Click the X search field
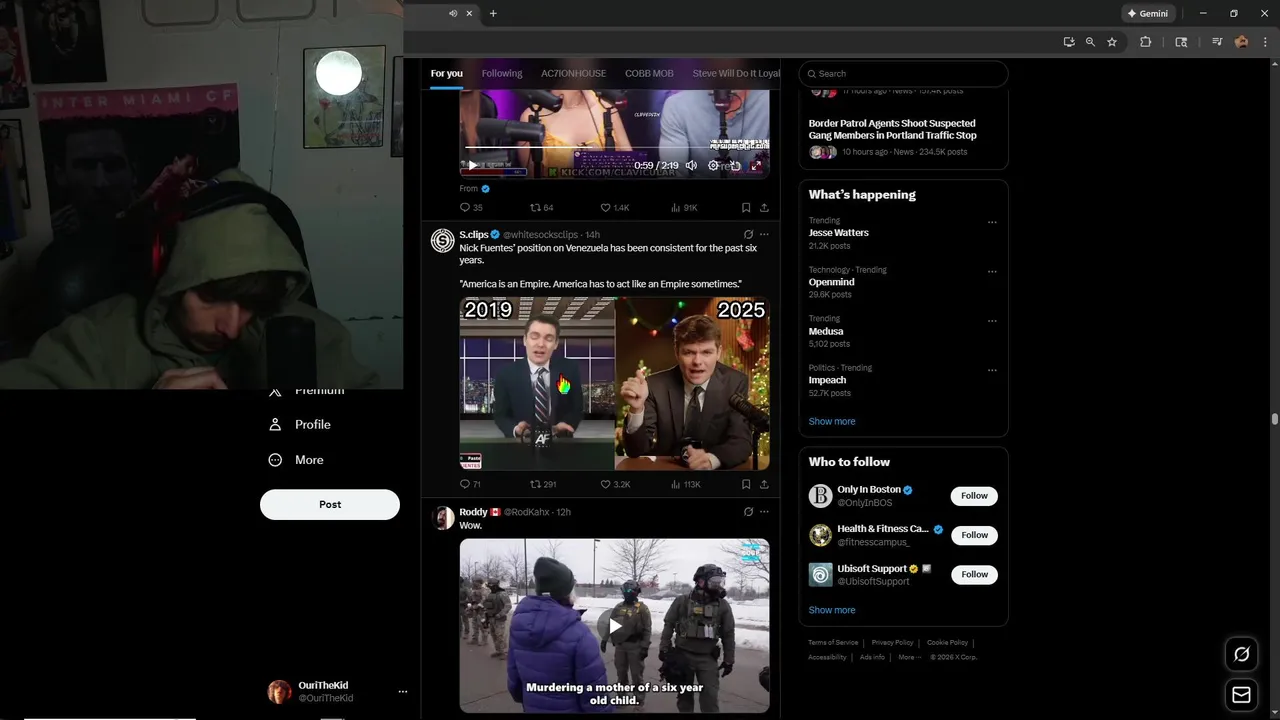The image size is (1280, 720). point(903,73)
